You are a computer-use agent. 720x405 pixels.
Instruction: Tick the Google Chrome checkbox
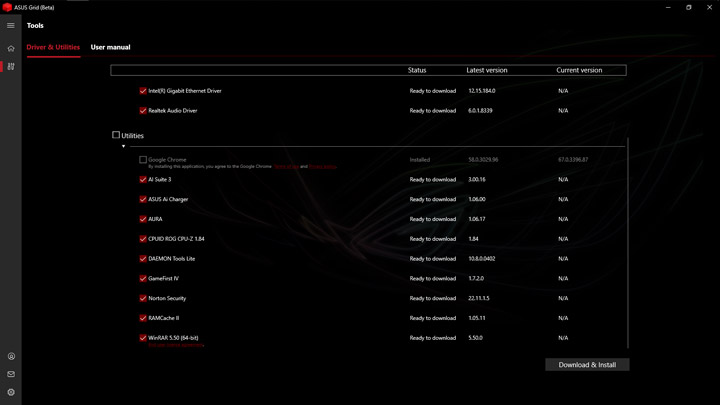143,160
